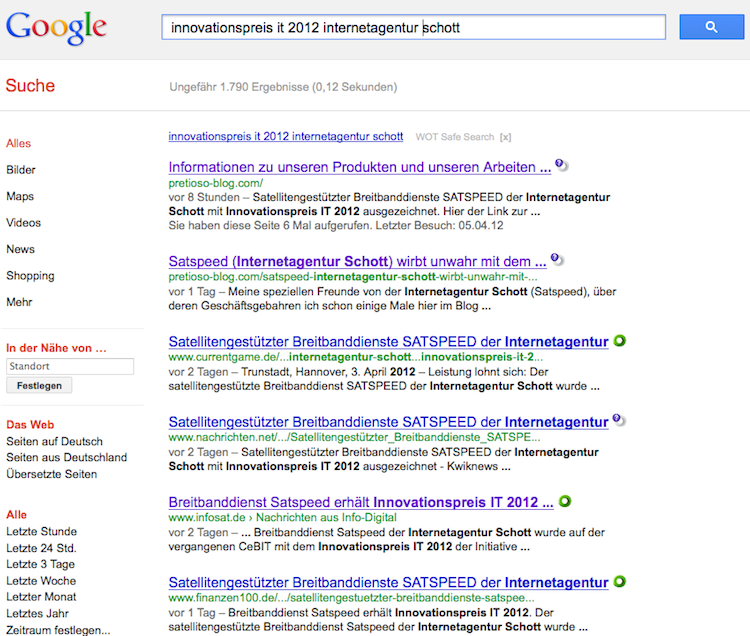Image resolution: width=750 pixels, height=636 pixels.
Task: Click the blue search magnifier button
Action: click(711, 27)
